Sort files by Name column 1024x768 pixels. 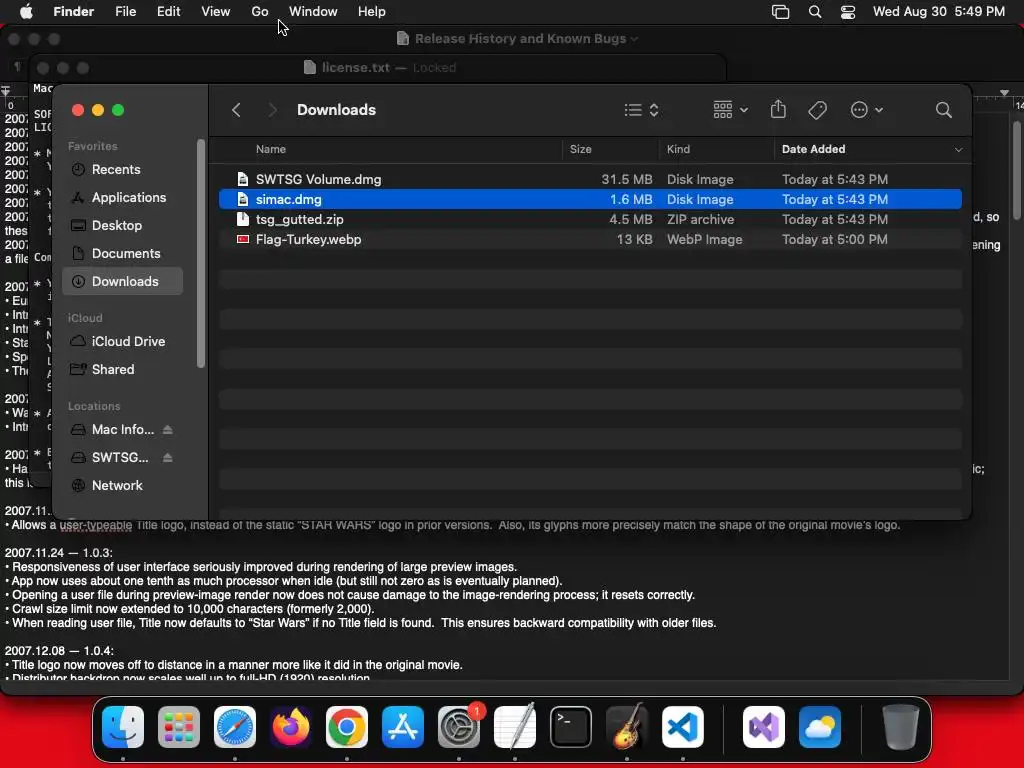click(x=270, y=149)
